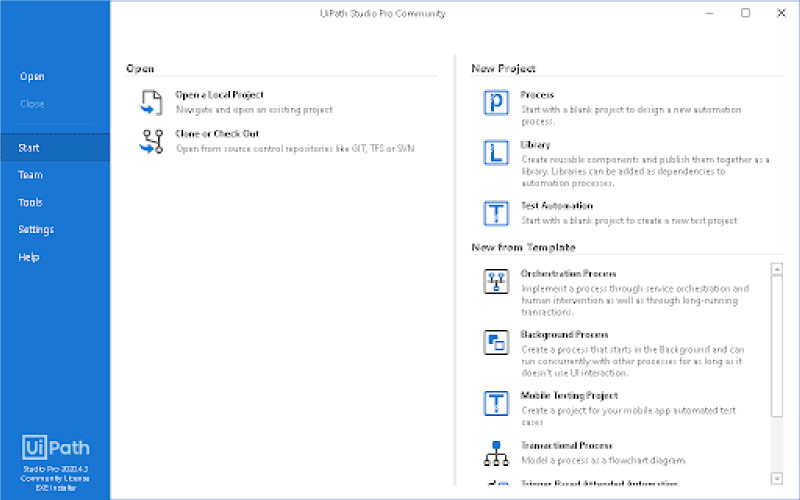
Task: Click Orchestration Process title text
Action: [568, 273]
